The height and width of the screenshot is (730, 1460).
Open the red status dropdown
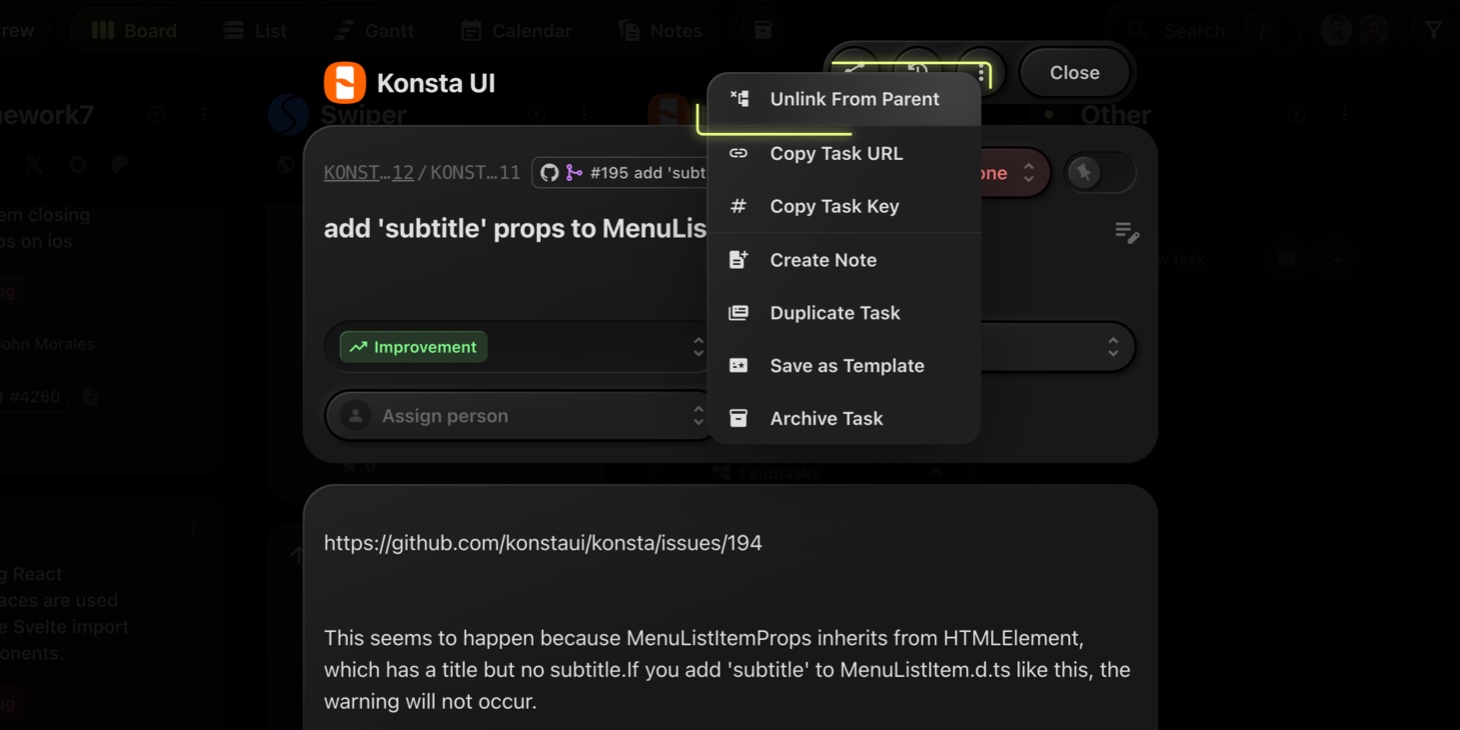coord(1012,173)
